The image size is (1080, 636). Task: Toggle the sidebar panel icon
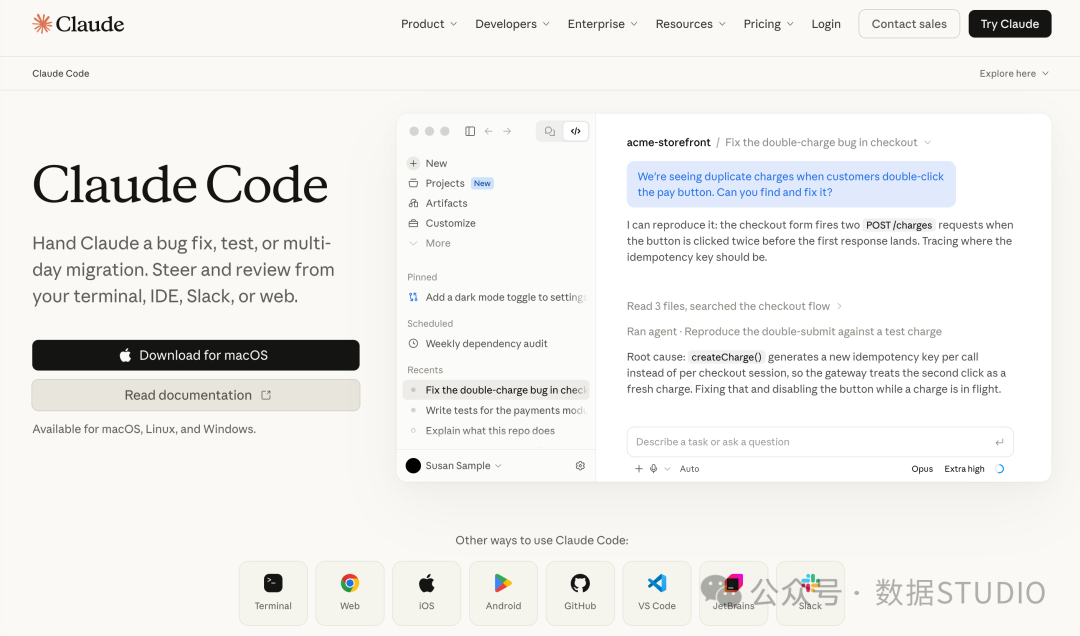coord(470,131)
